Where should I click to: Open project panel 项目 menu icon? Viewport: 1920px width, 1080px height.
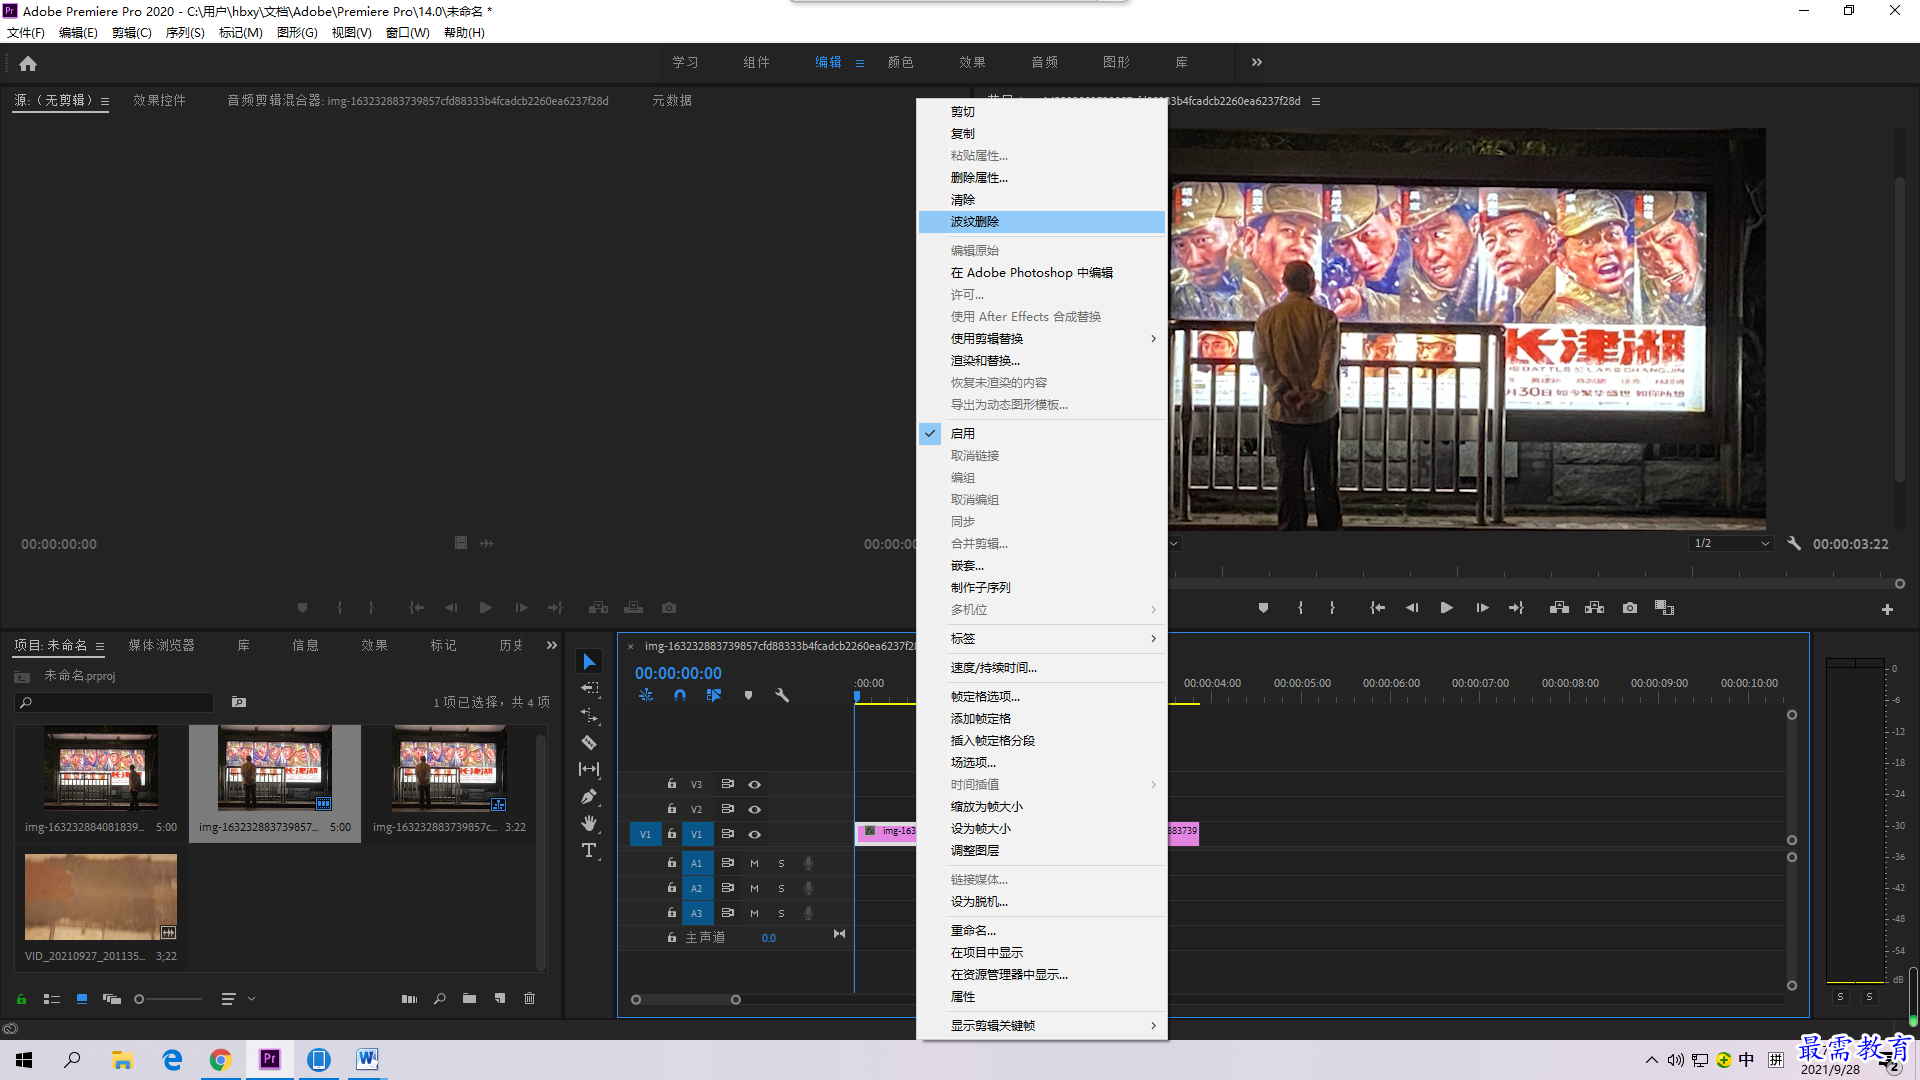coord(100,646)
